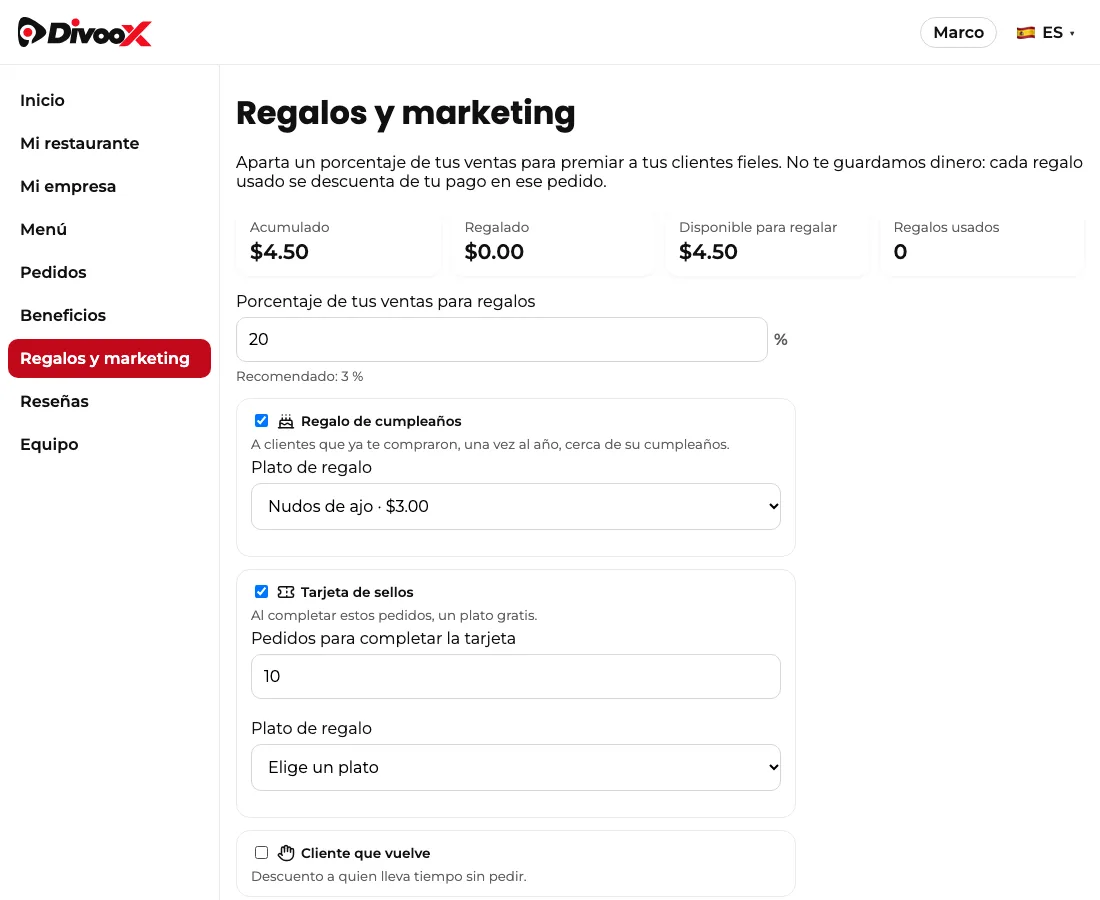Click the stamp card ticket icon
Viewport: 1100px width, 900px height.
coord(286,592)
